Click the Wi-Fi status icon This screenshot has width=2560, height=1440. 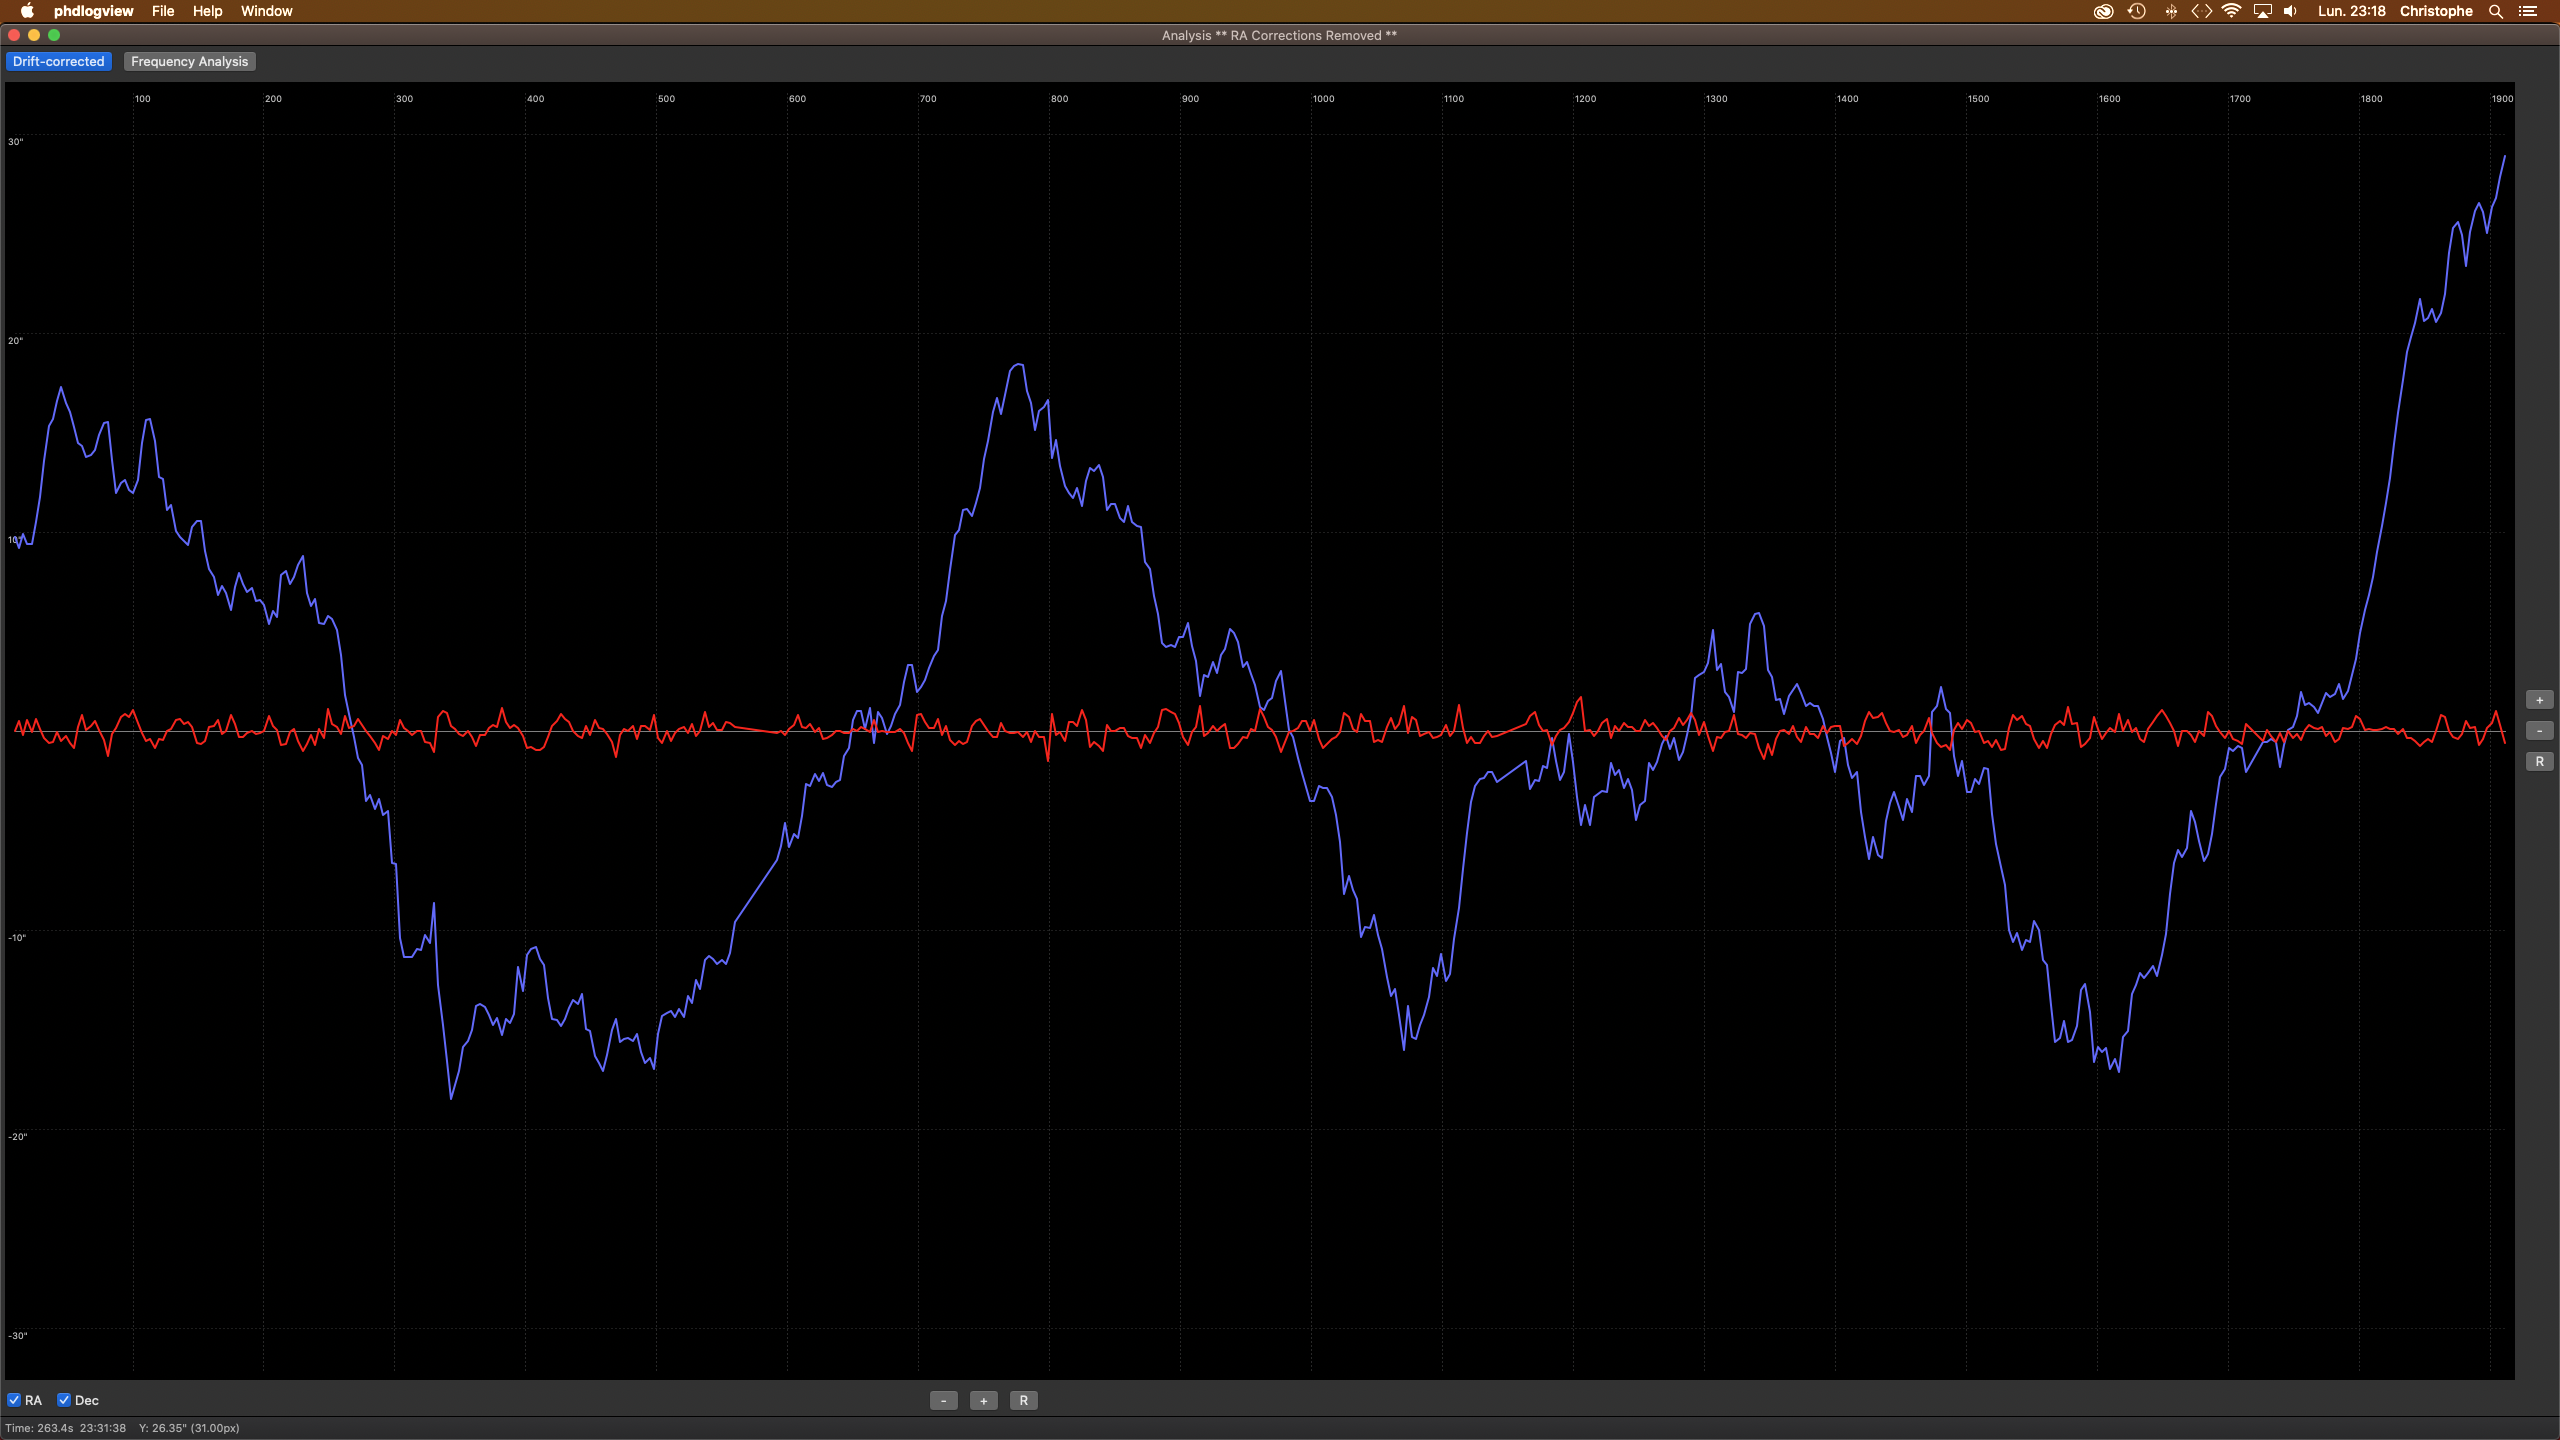(x=2231, y=11)
